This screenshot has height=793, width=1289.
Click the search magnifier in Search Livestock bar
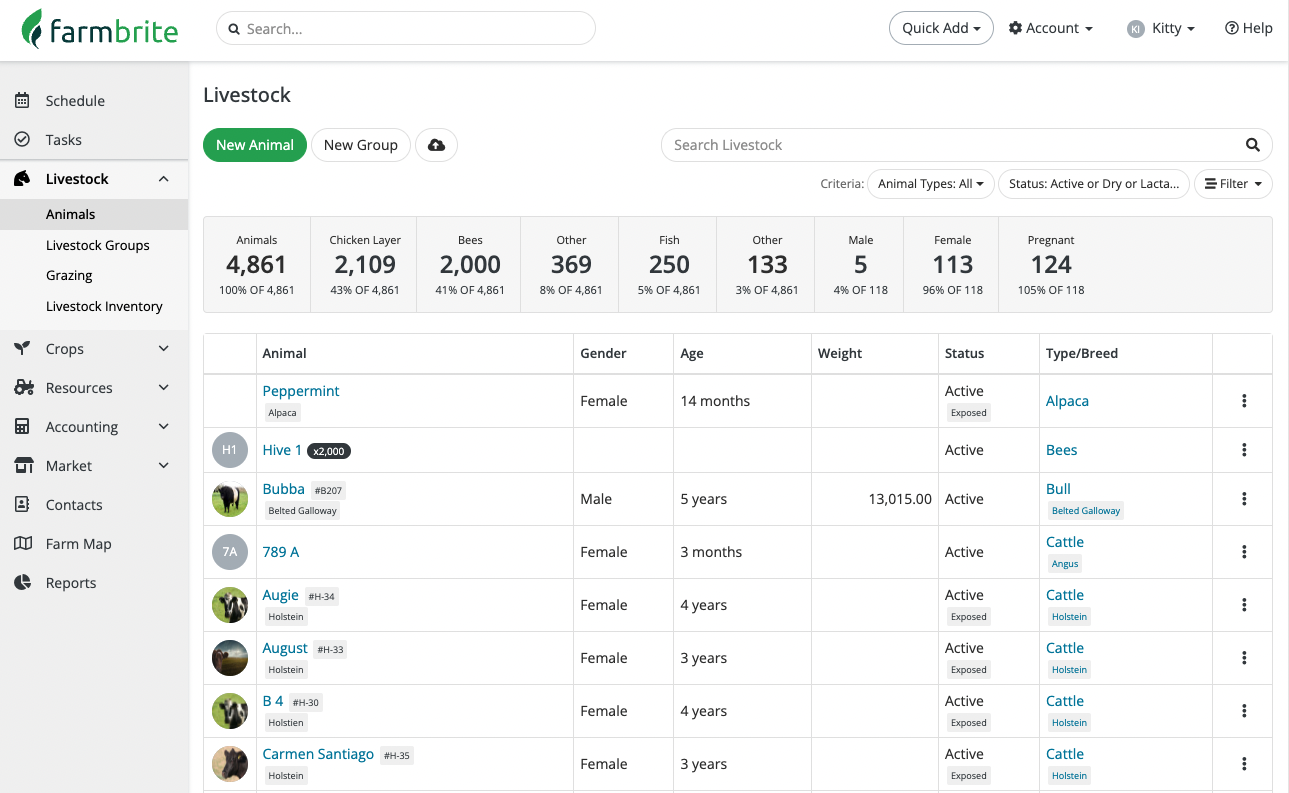point(1252,145)
